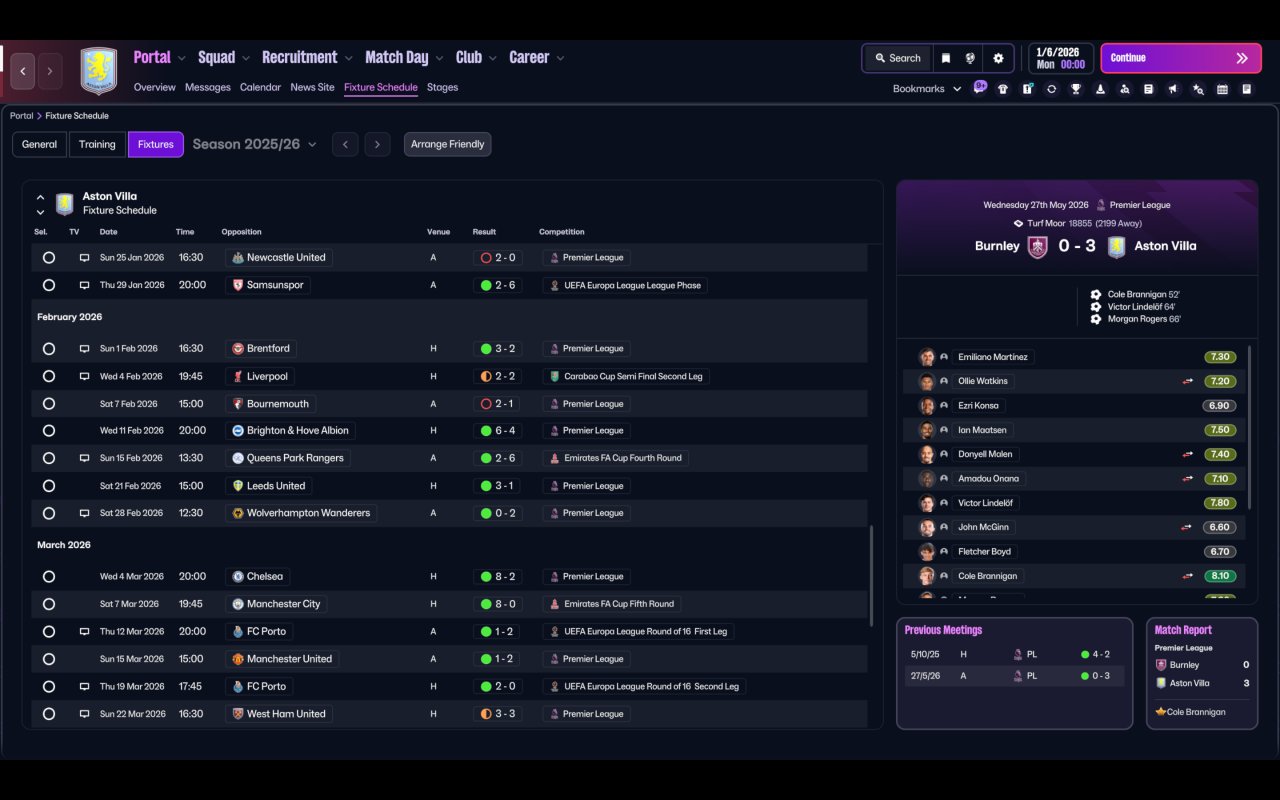Click the substitution arrow icon beside John McGinn
This screenshot has height=800, width=1280.
[1187, 527]
